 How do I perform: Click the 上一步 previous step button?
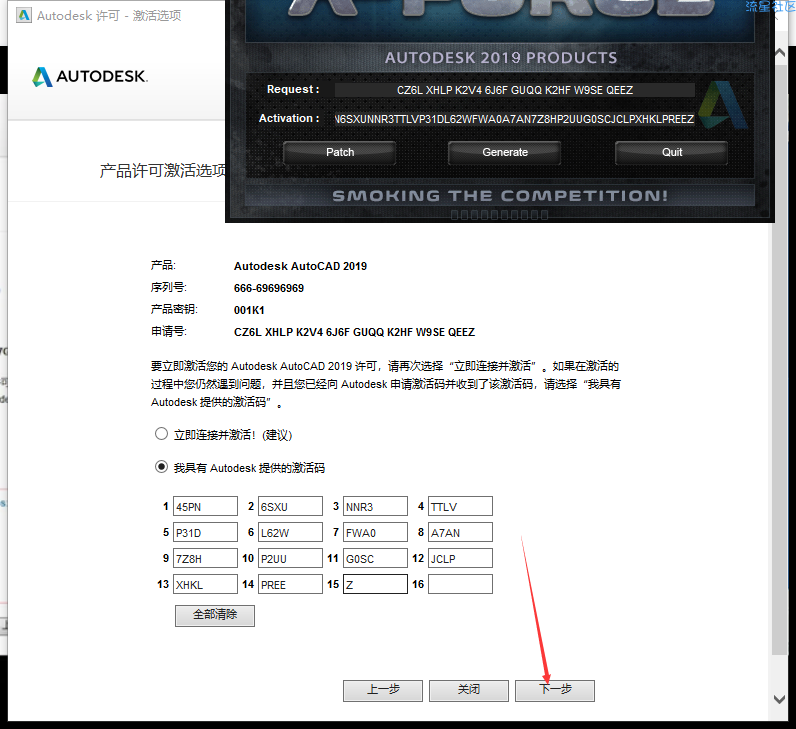click(x=383, y=690)
